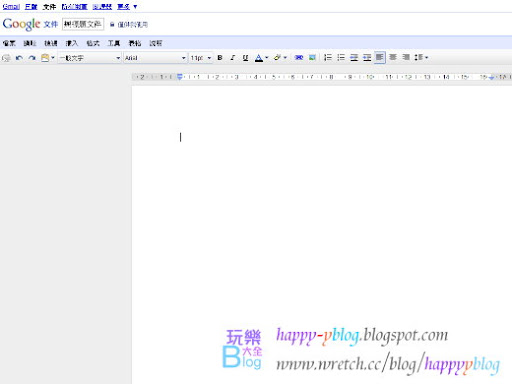Open the 格式 (Format) menu
The width and height of the screenshot is (512, 384).
click(x=93, y=43)
